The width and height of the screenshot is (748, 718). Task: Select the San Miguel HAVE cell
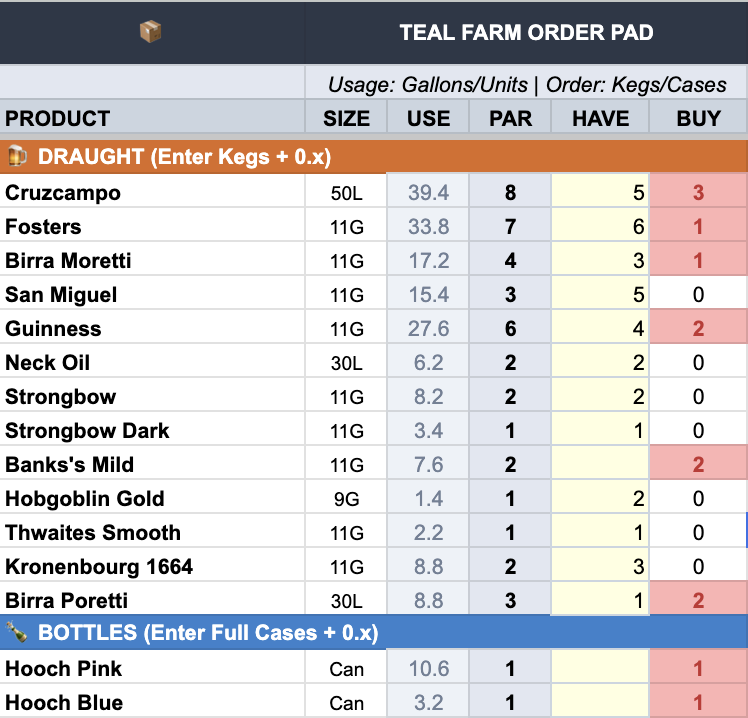pos(600,295)
